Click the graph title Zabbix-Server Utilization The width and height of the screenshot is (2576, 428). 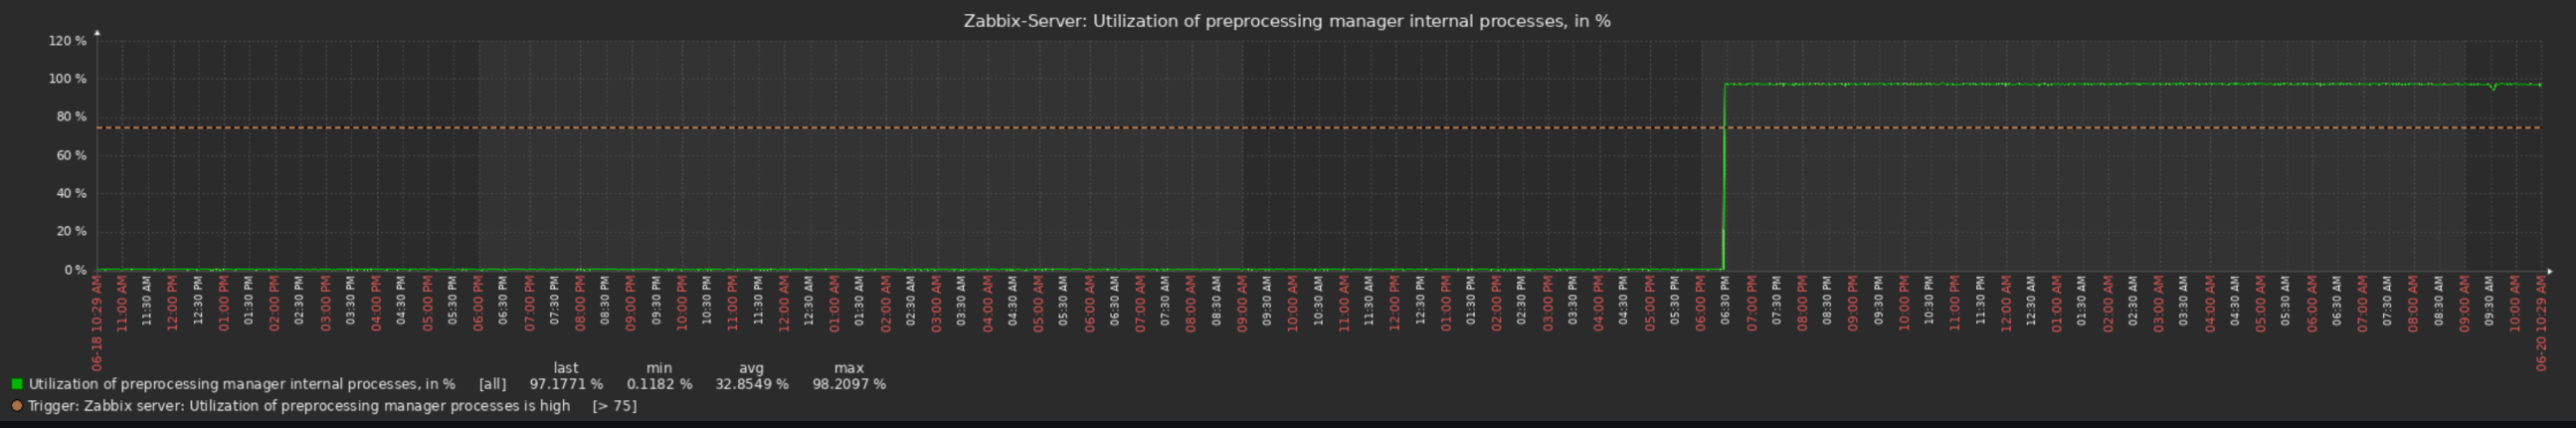click(1287, 21)
